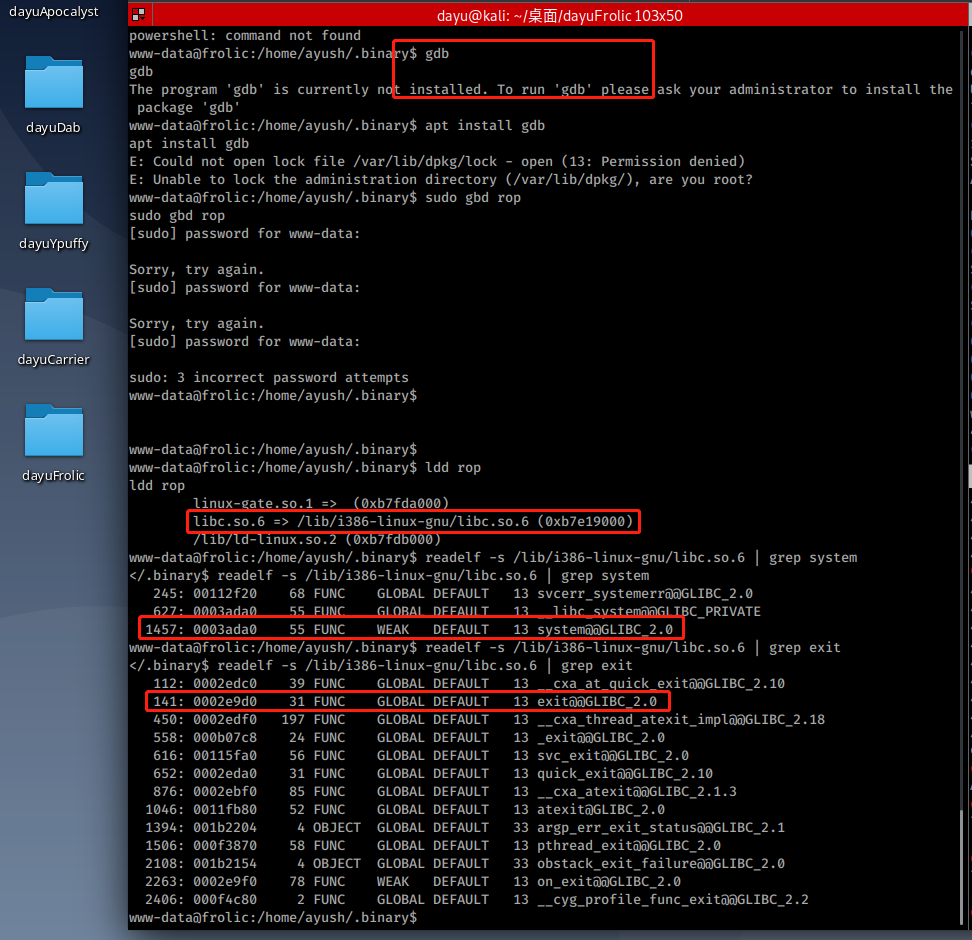972x940 pixels.
Task: Click the obstack_exit_failure@@GLIBC_2.0 row
Action: coord(465,862)
